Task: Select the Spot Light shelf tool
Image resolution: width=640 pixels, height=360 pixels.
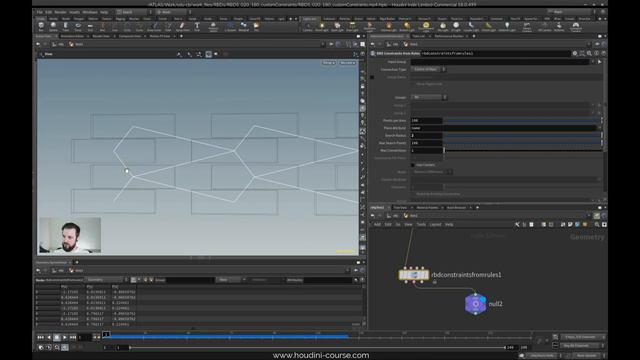Action: 337,27
